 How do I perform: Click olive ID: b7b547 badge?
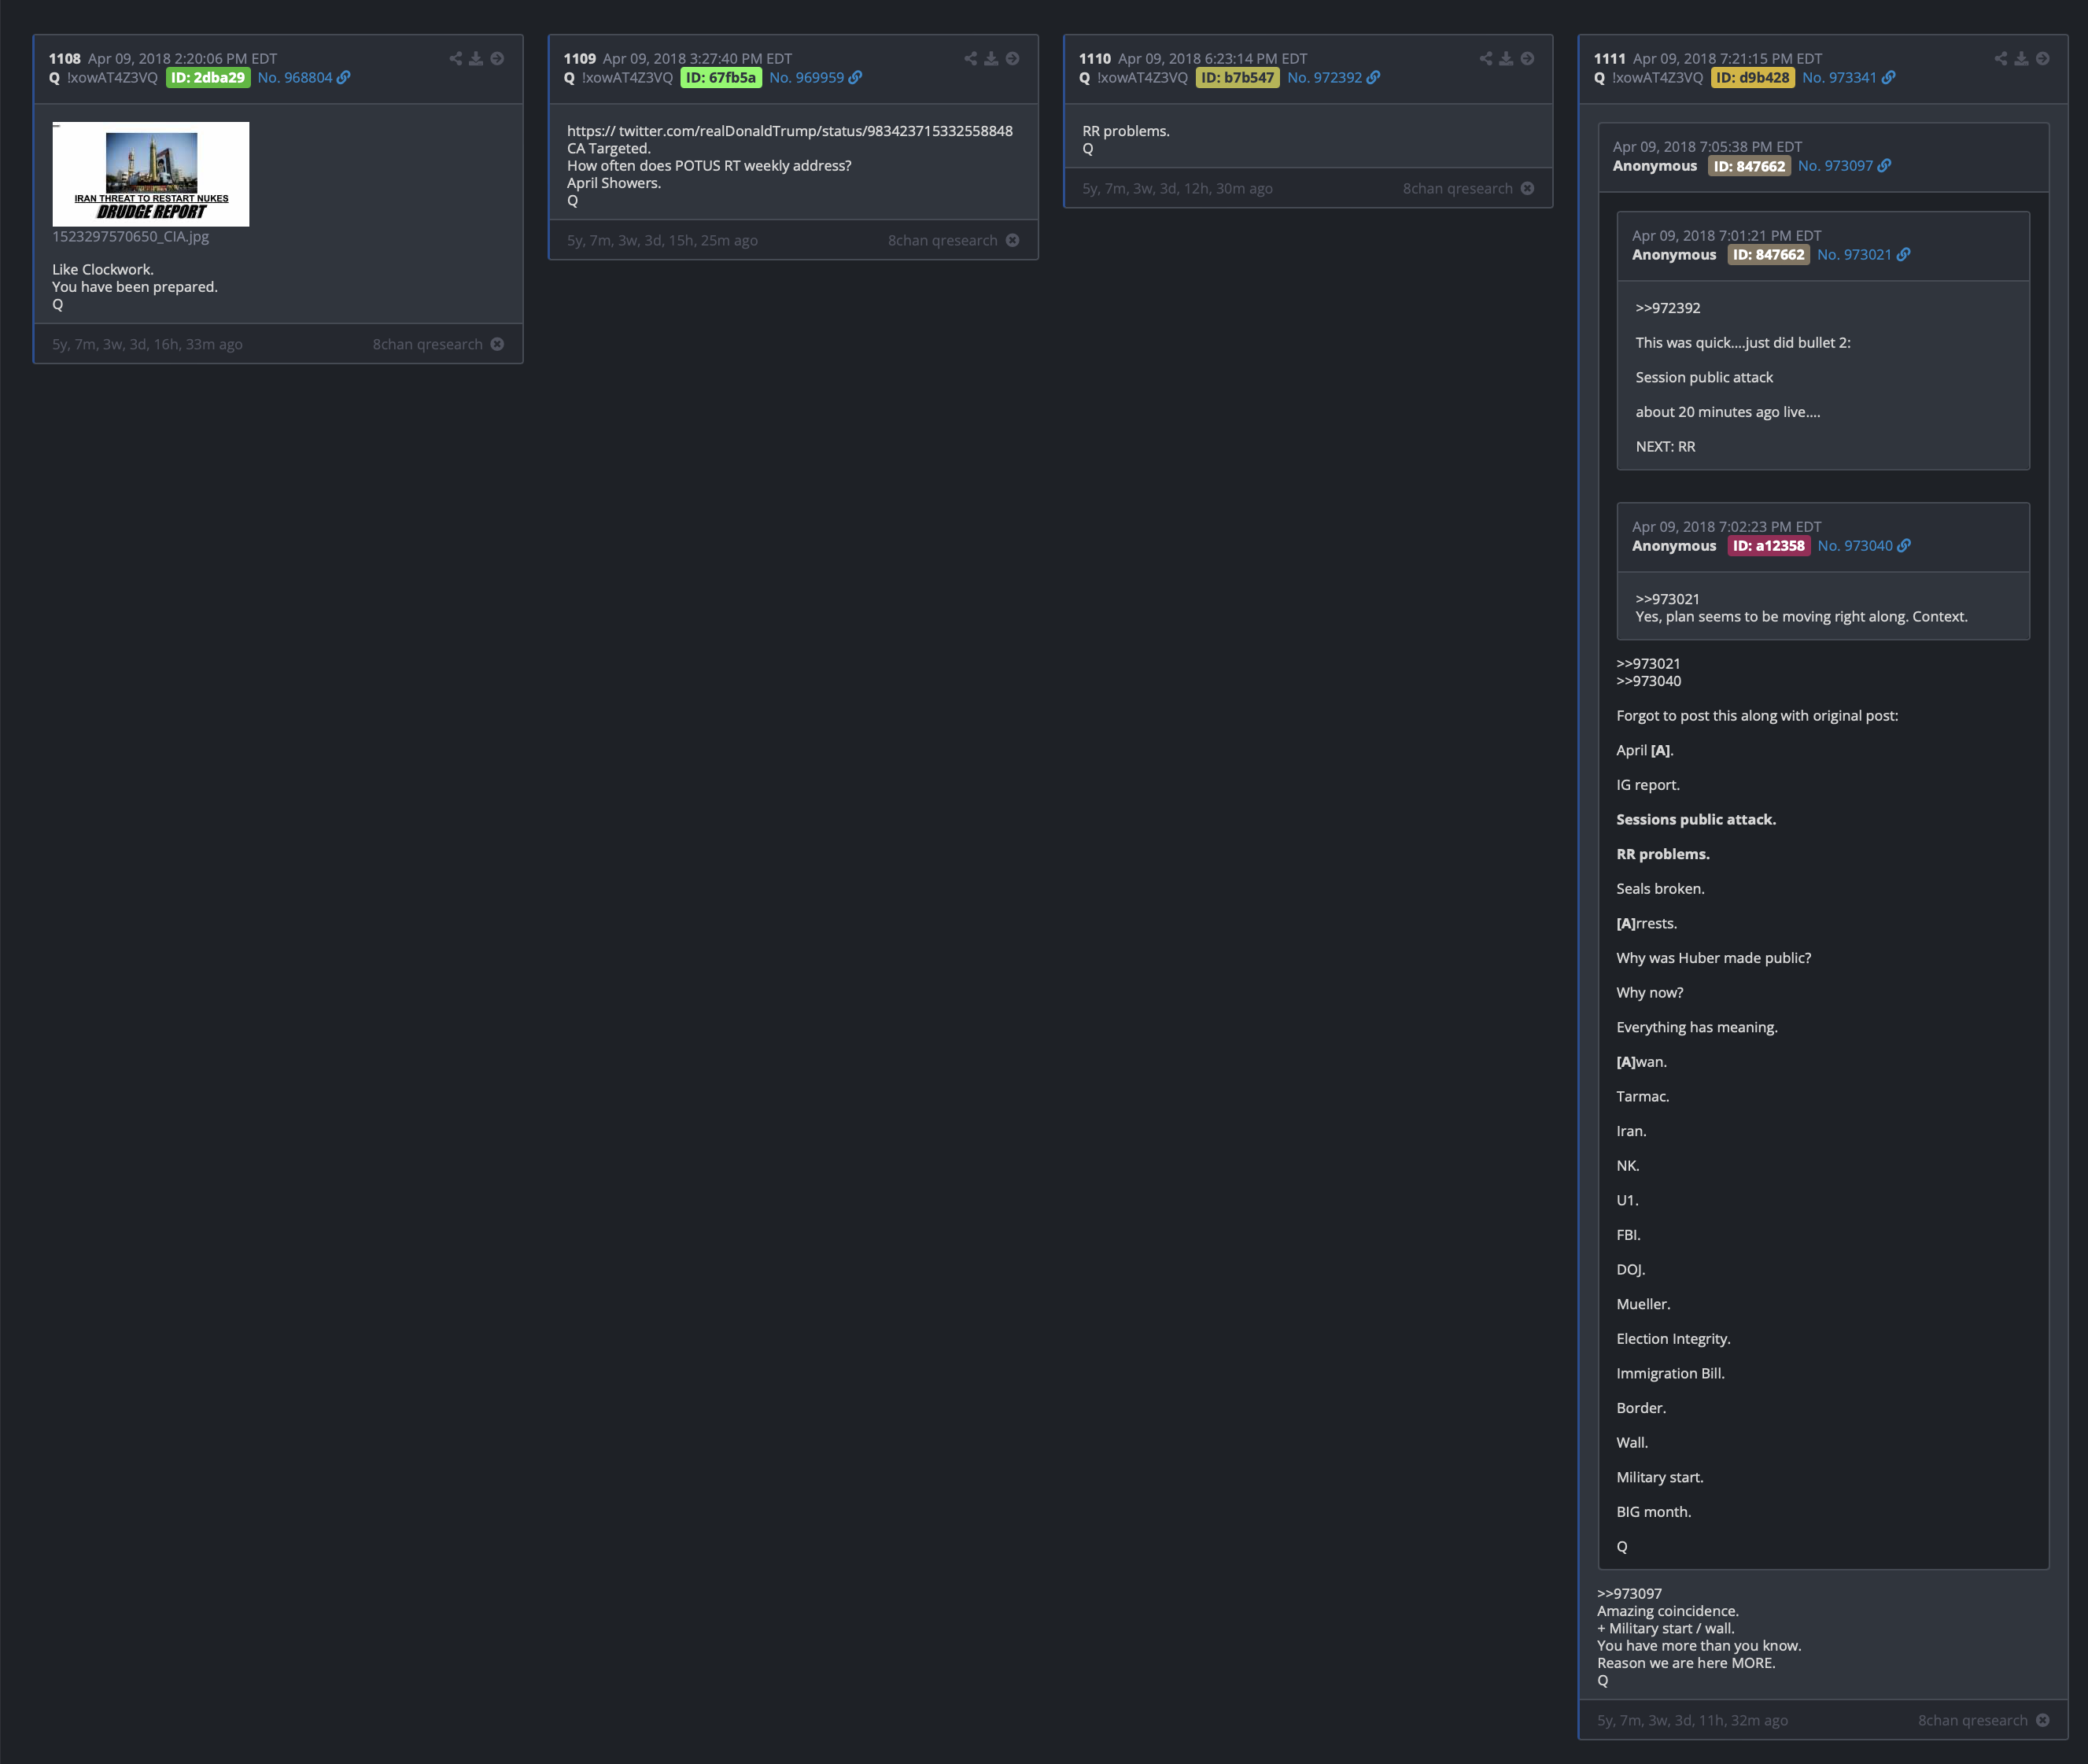[x=1238, y=78]
